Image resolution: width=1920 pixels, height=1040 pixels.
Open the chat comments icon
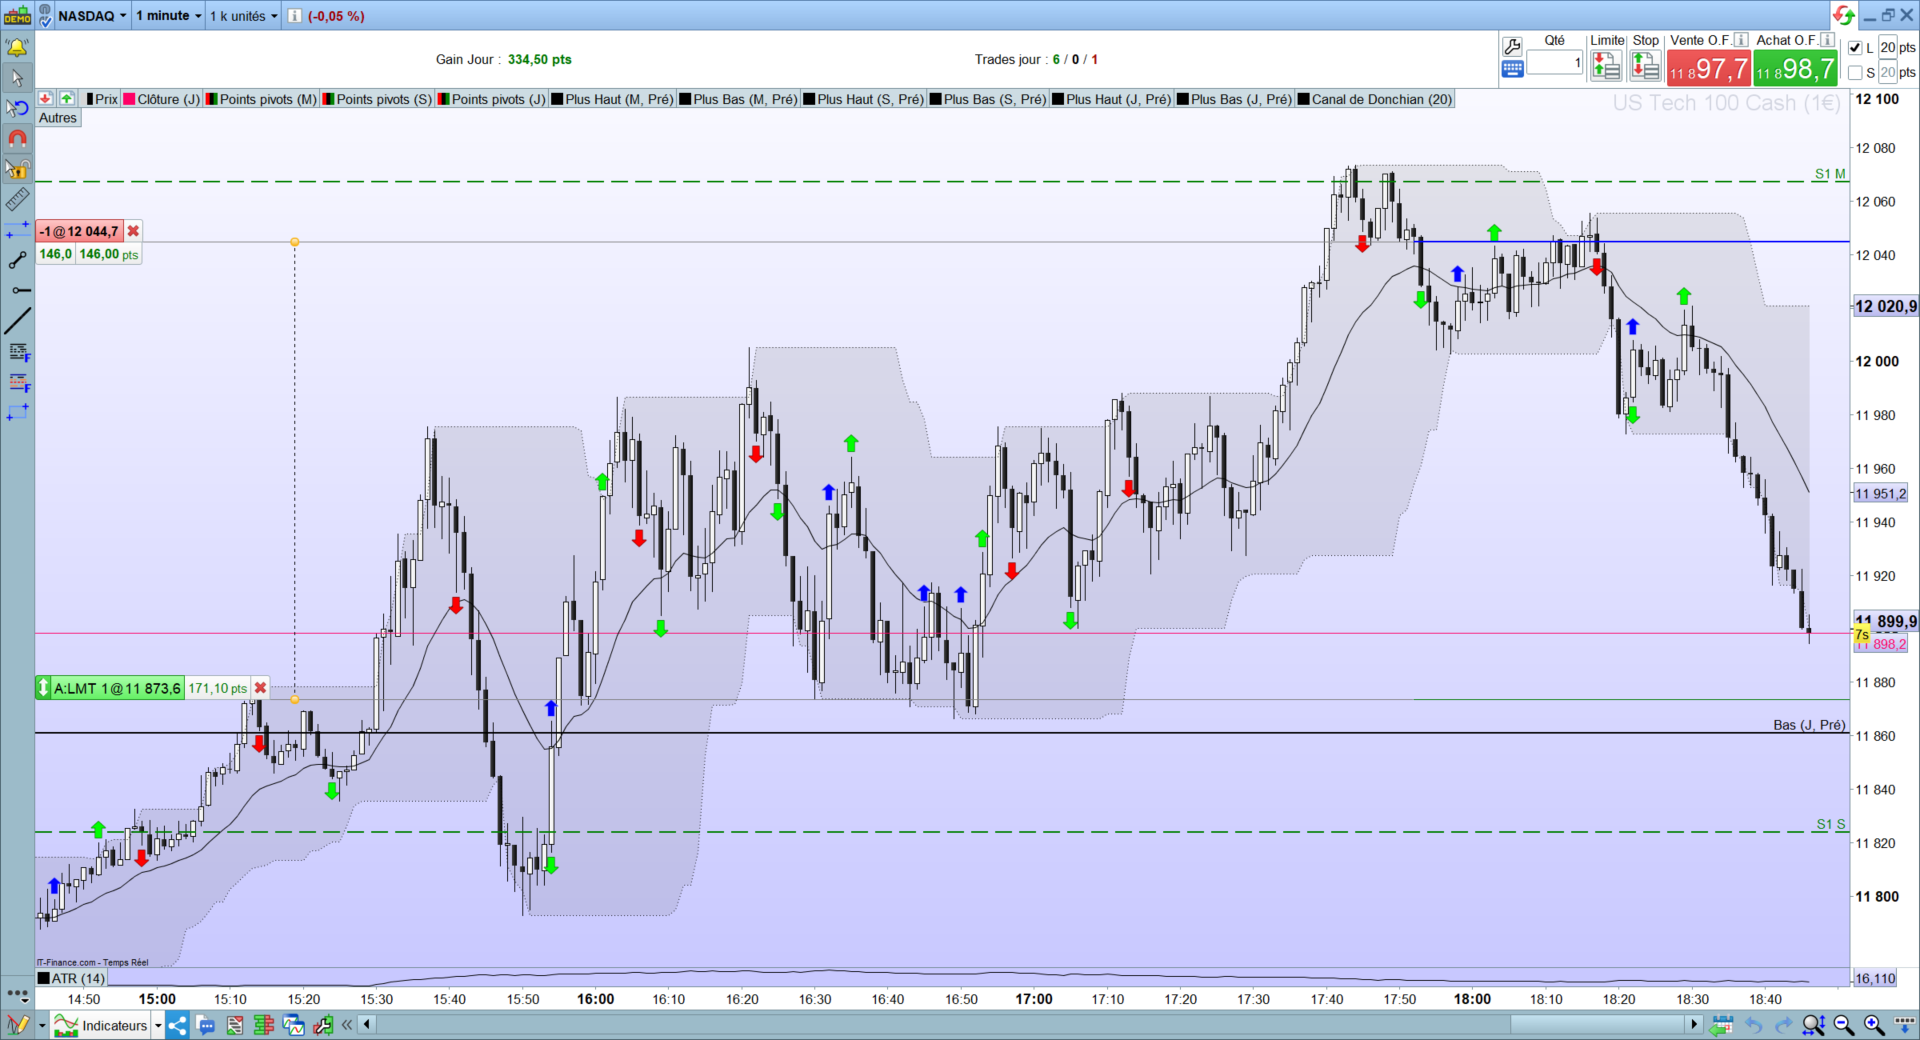[x=206, y=1025]
